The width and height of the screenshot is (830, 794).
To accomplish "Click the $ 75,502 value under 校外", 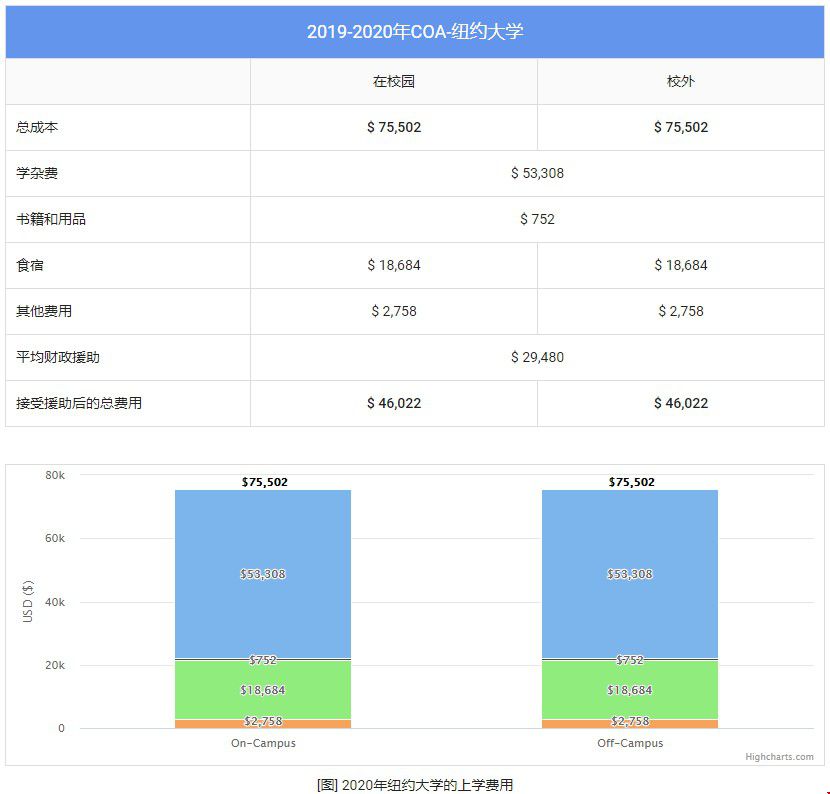I will (681, 127).
